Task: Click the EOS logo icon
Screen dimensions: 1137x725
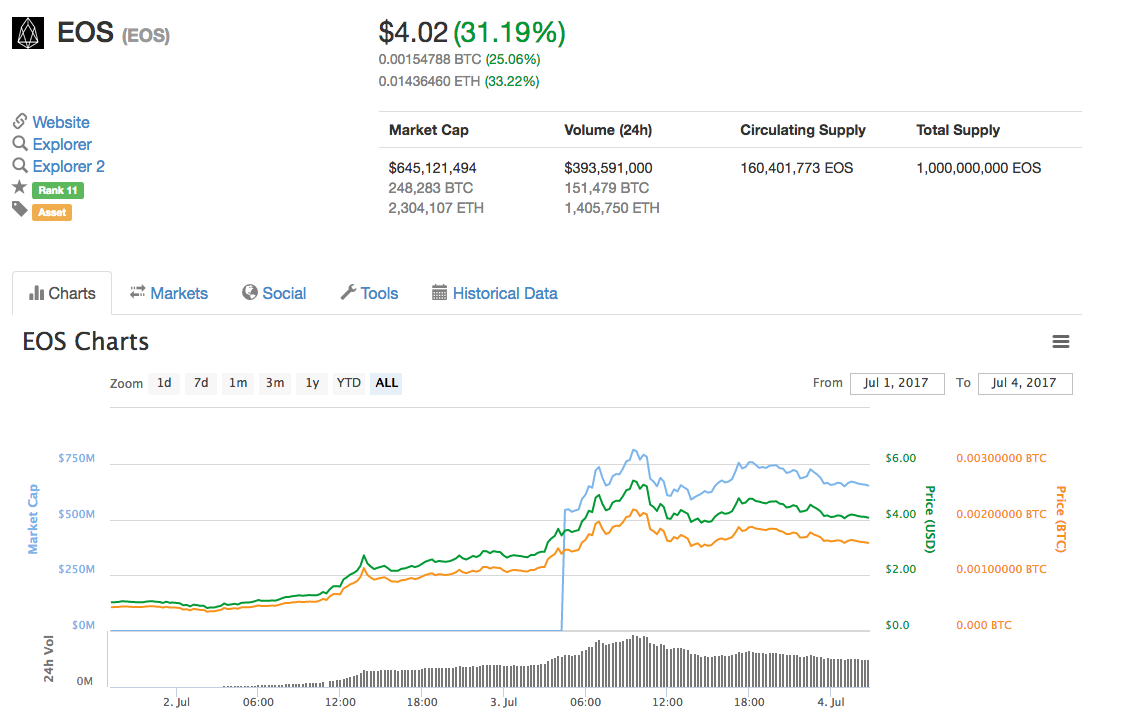Action: [x=28, y=33]
